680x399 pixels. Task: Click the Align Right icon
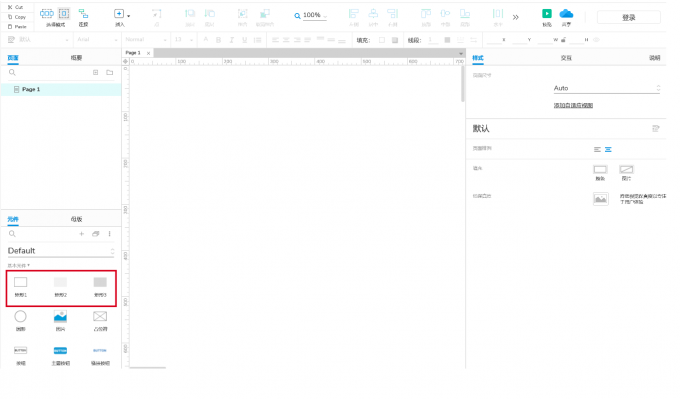click(392, 14)
